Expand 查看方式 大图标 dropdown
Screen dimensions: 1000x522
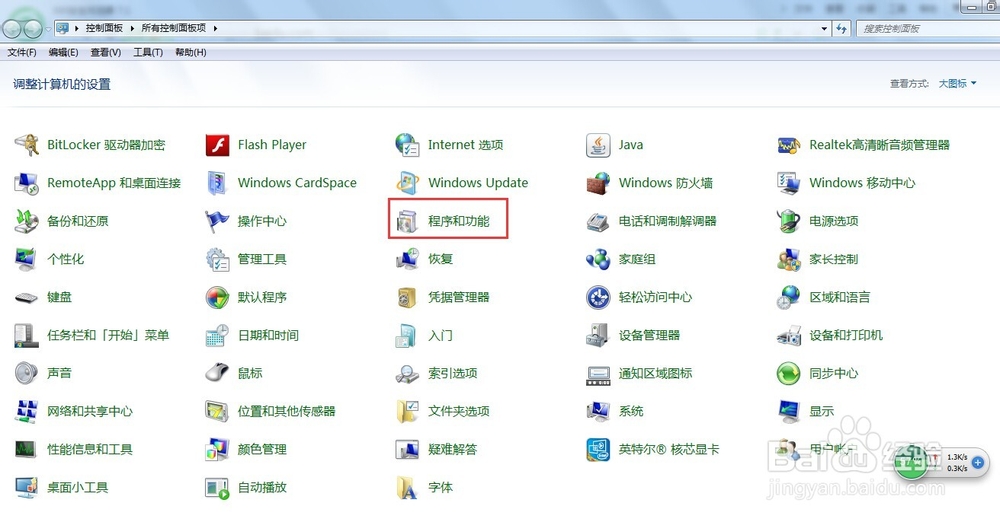click(957, 84)
